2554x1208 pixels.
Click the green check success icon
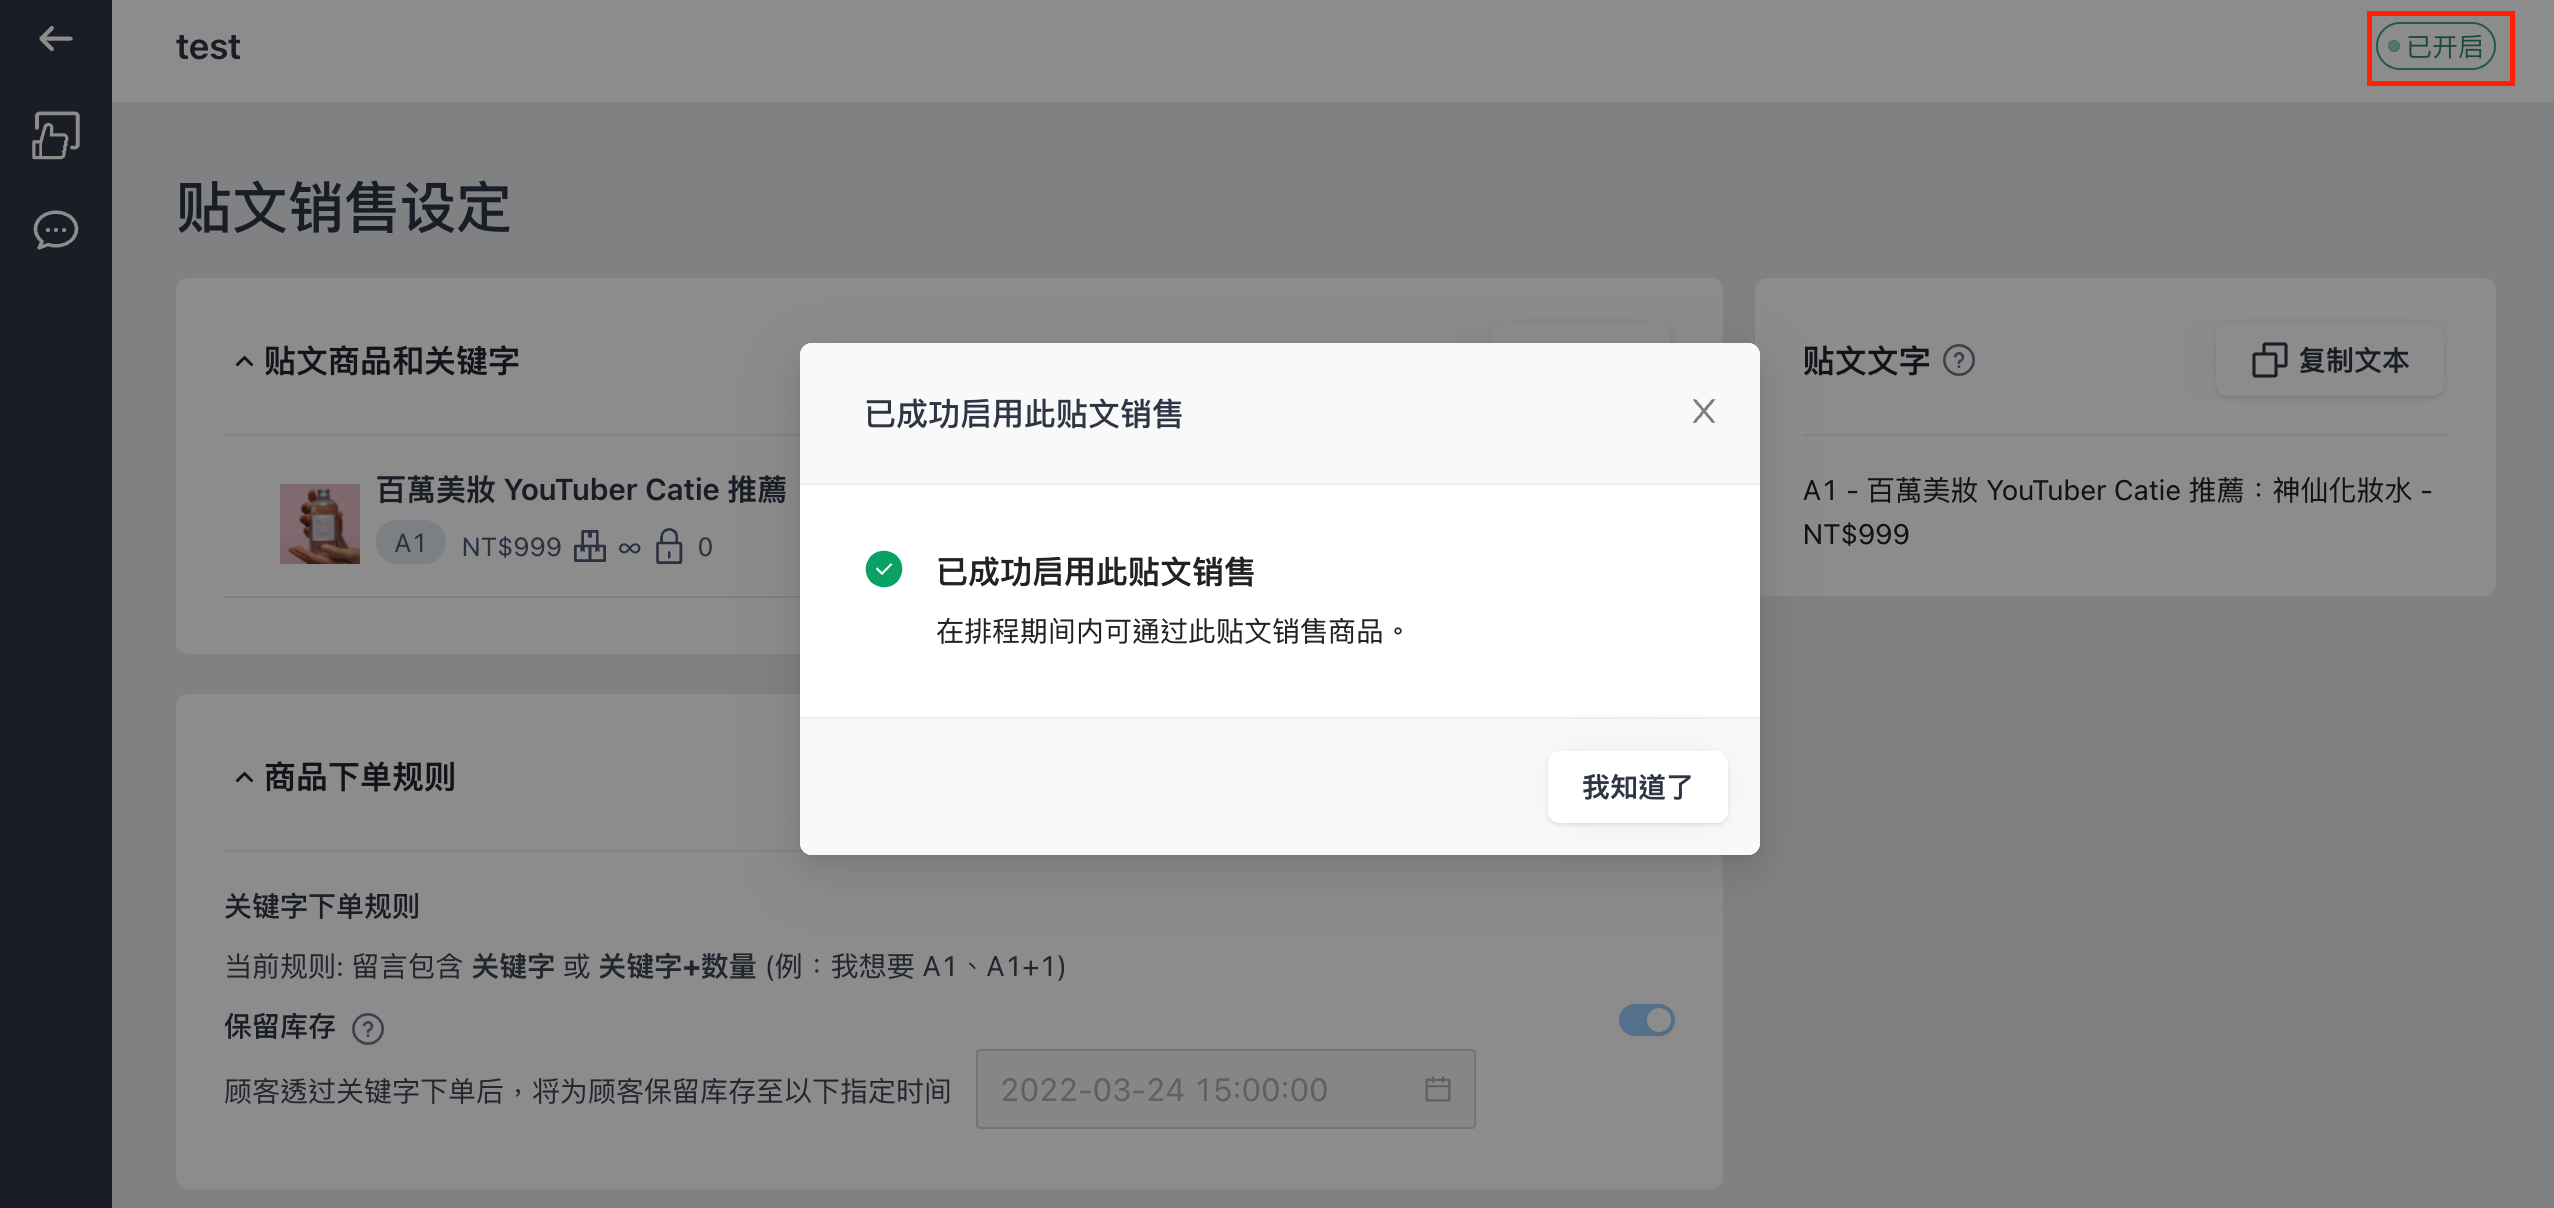pyautogui.click(x=883, y=569)
